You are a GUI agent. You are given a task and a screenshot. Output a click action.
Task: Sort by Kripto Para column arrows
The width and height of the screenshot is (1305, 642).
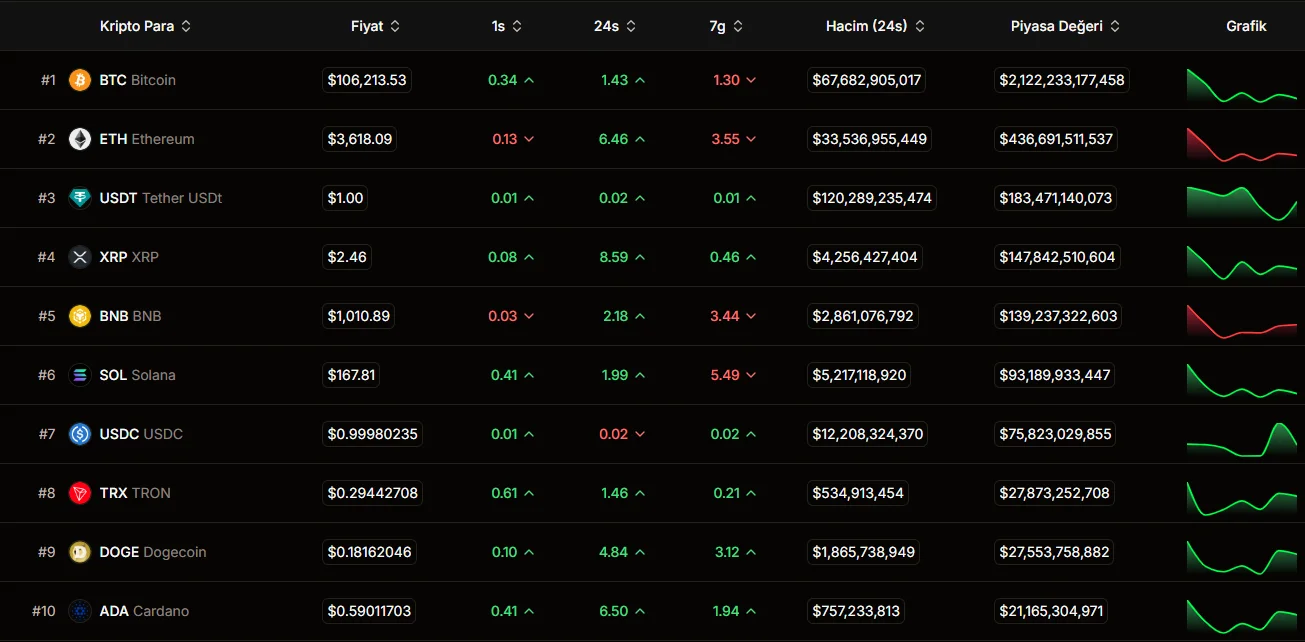tap(186, 26)
